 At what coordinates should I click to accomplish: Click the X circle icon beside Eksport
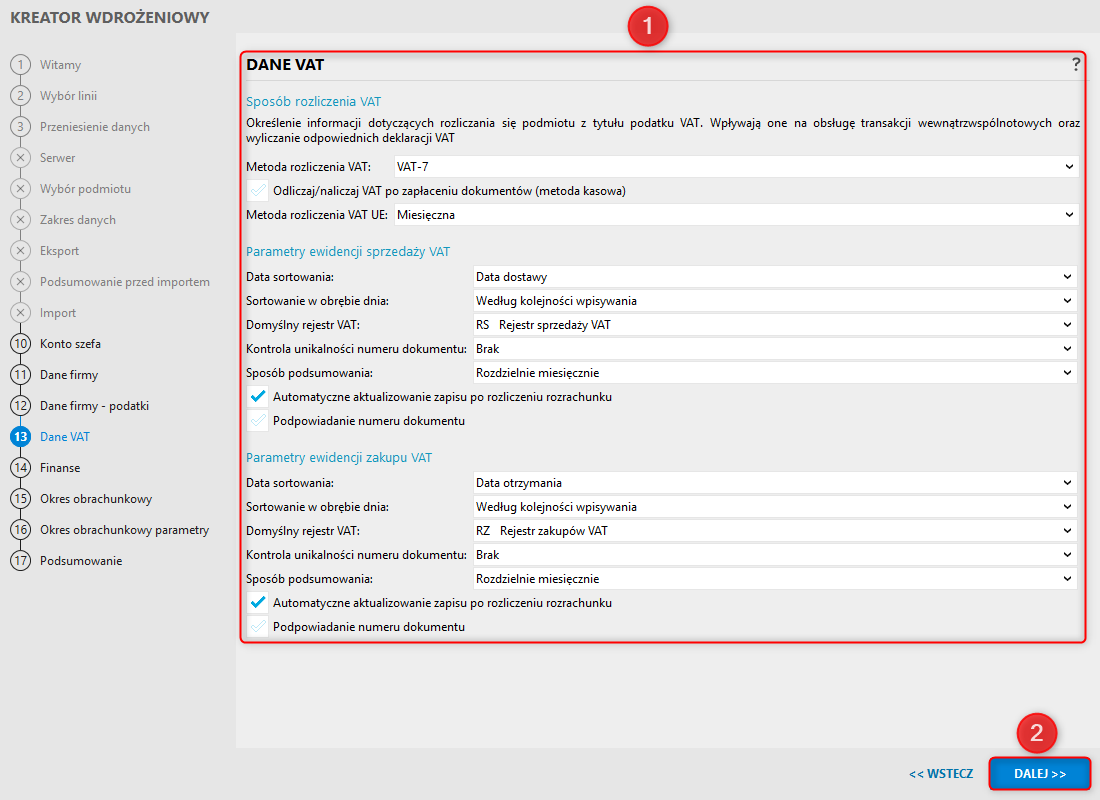tap(20, 251)
